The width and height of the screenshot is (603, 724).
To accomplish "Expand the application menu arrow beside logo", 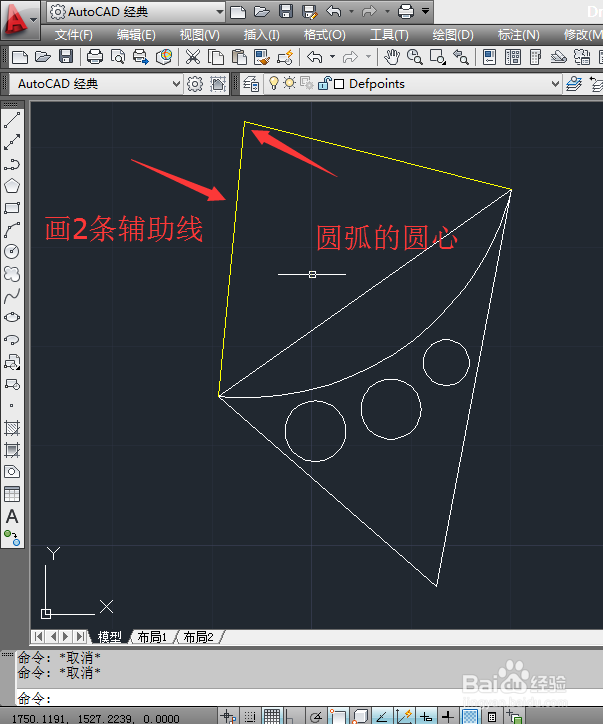I will [33, 20].
